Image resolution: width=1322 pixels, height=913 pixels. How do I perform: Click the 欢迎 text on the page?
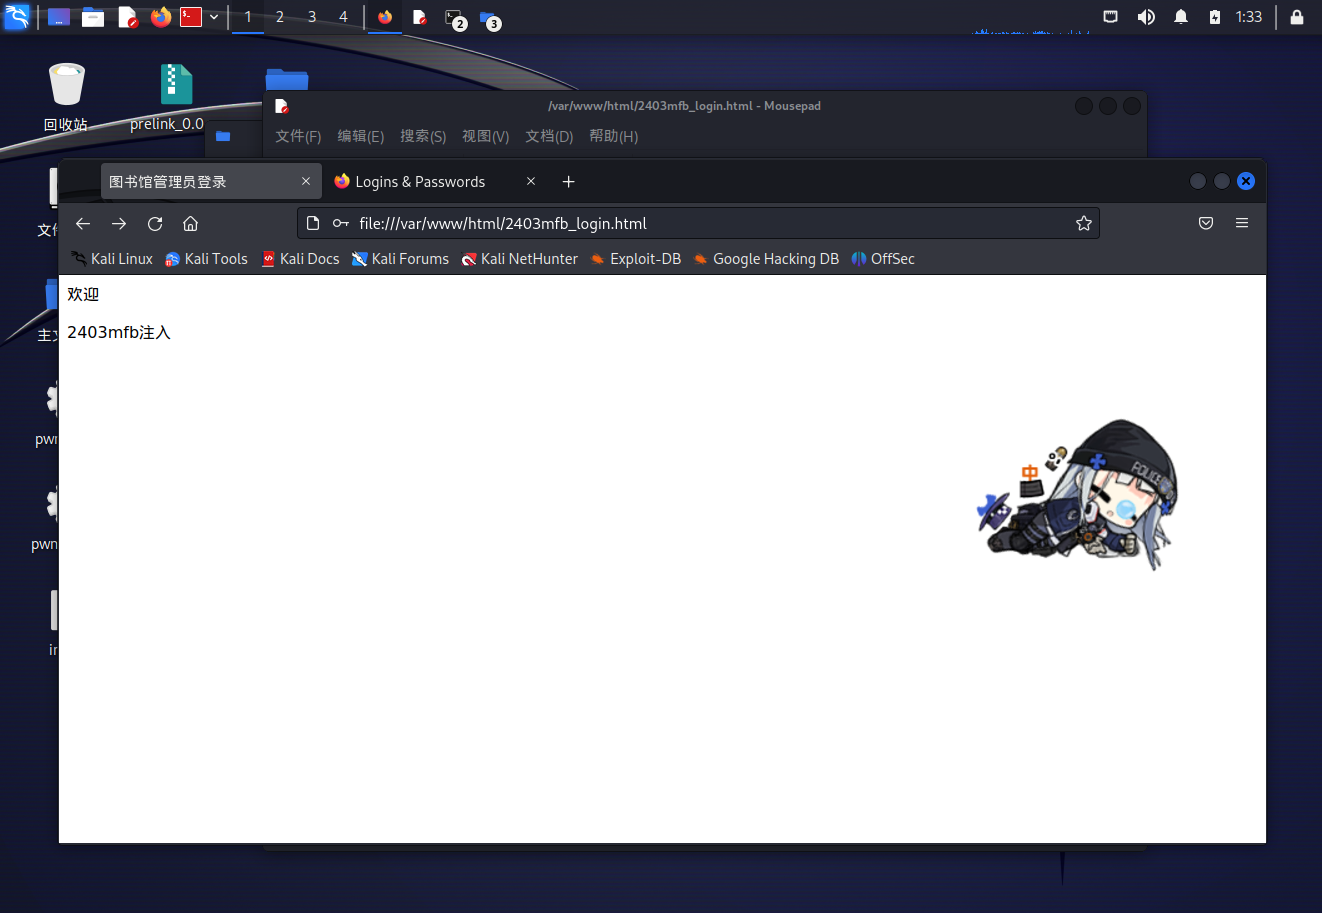click(83, 294)
